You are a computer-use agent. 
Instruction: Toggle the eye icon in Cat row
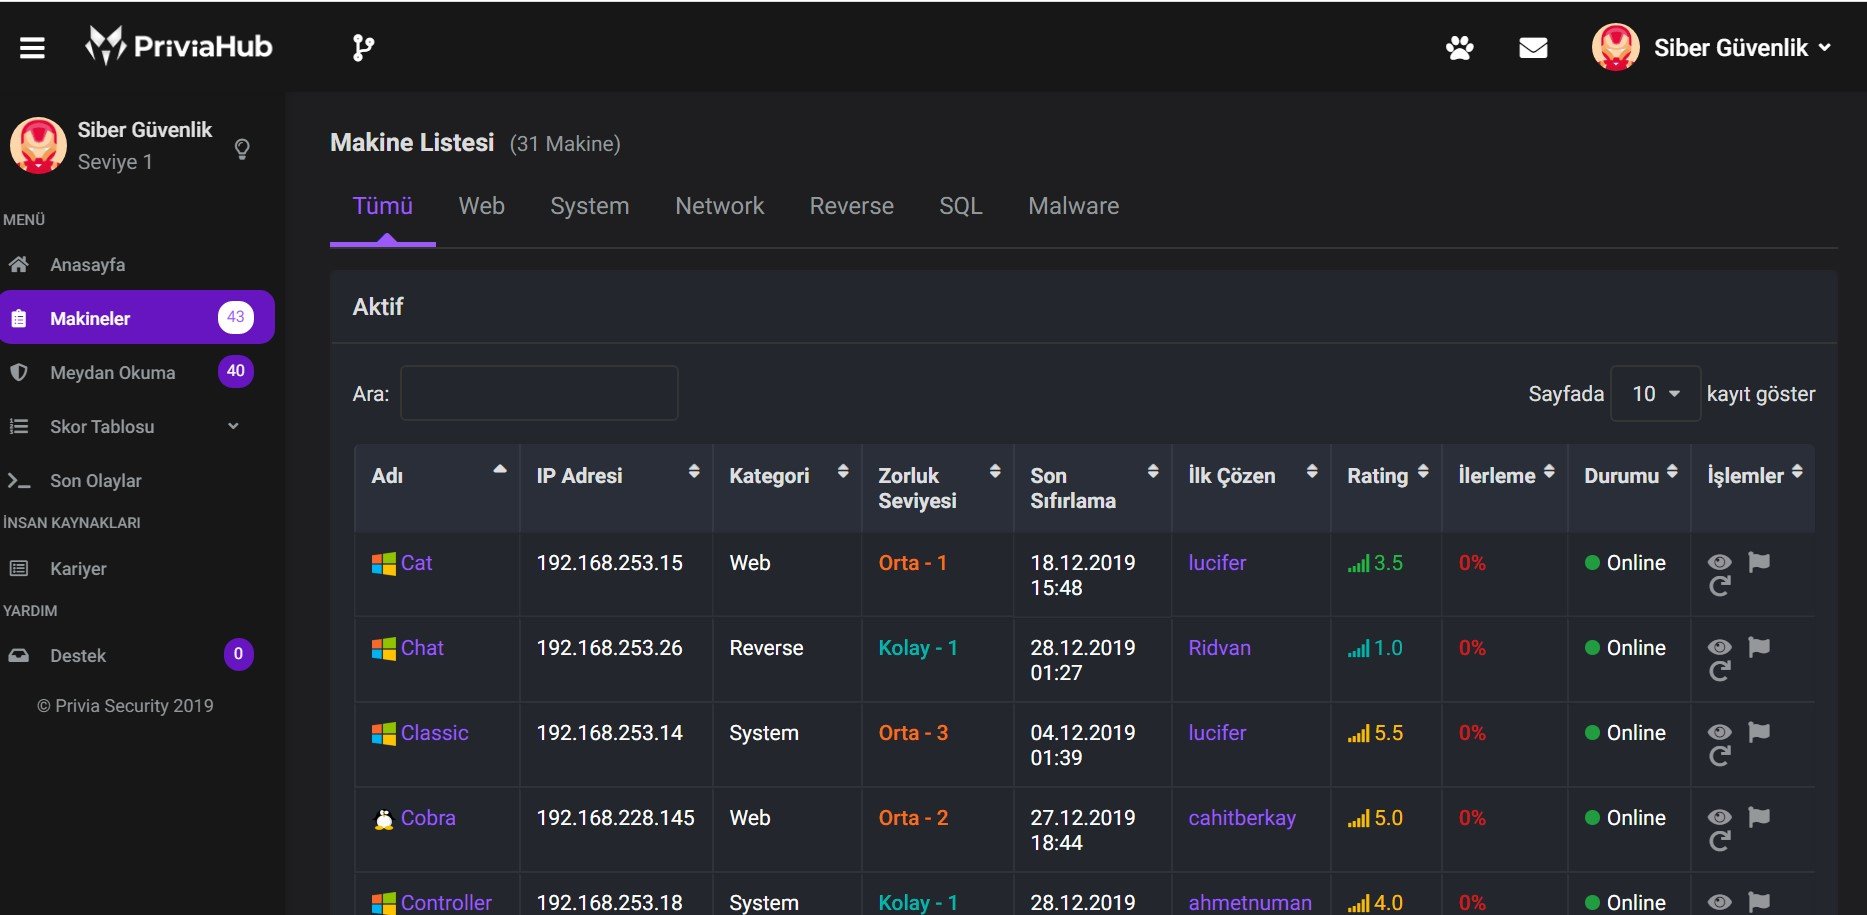pos(1719,562)
